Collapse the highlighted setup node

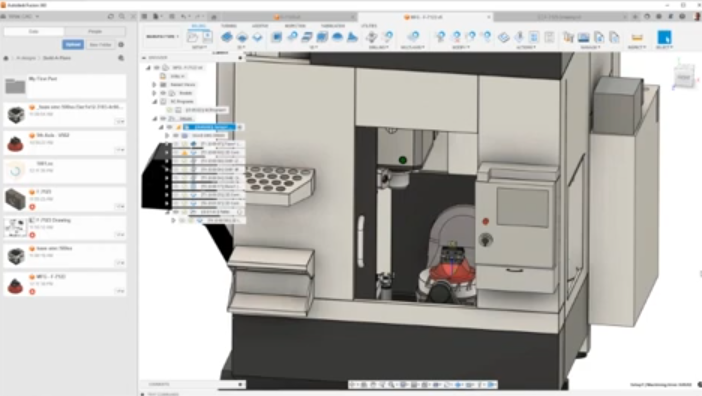click(x=161, y=127)
